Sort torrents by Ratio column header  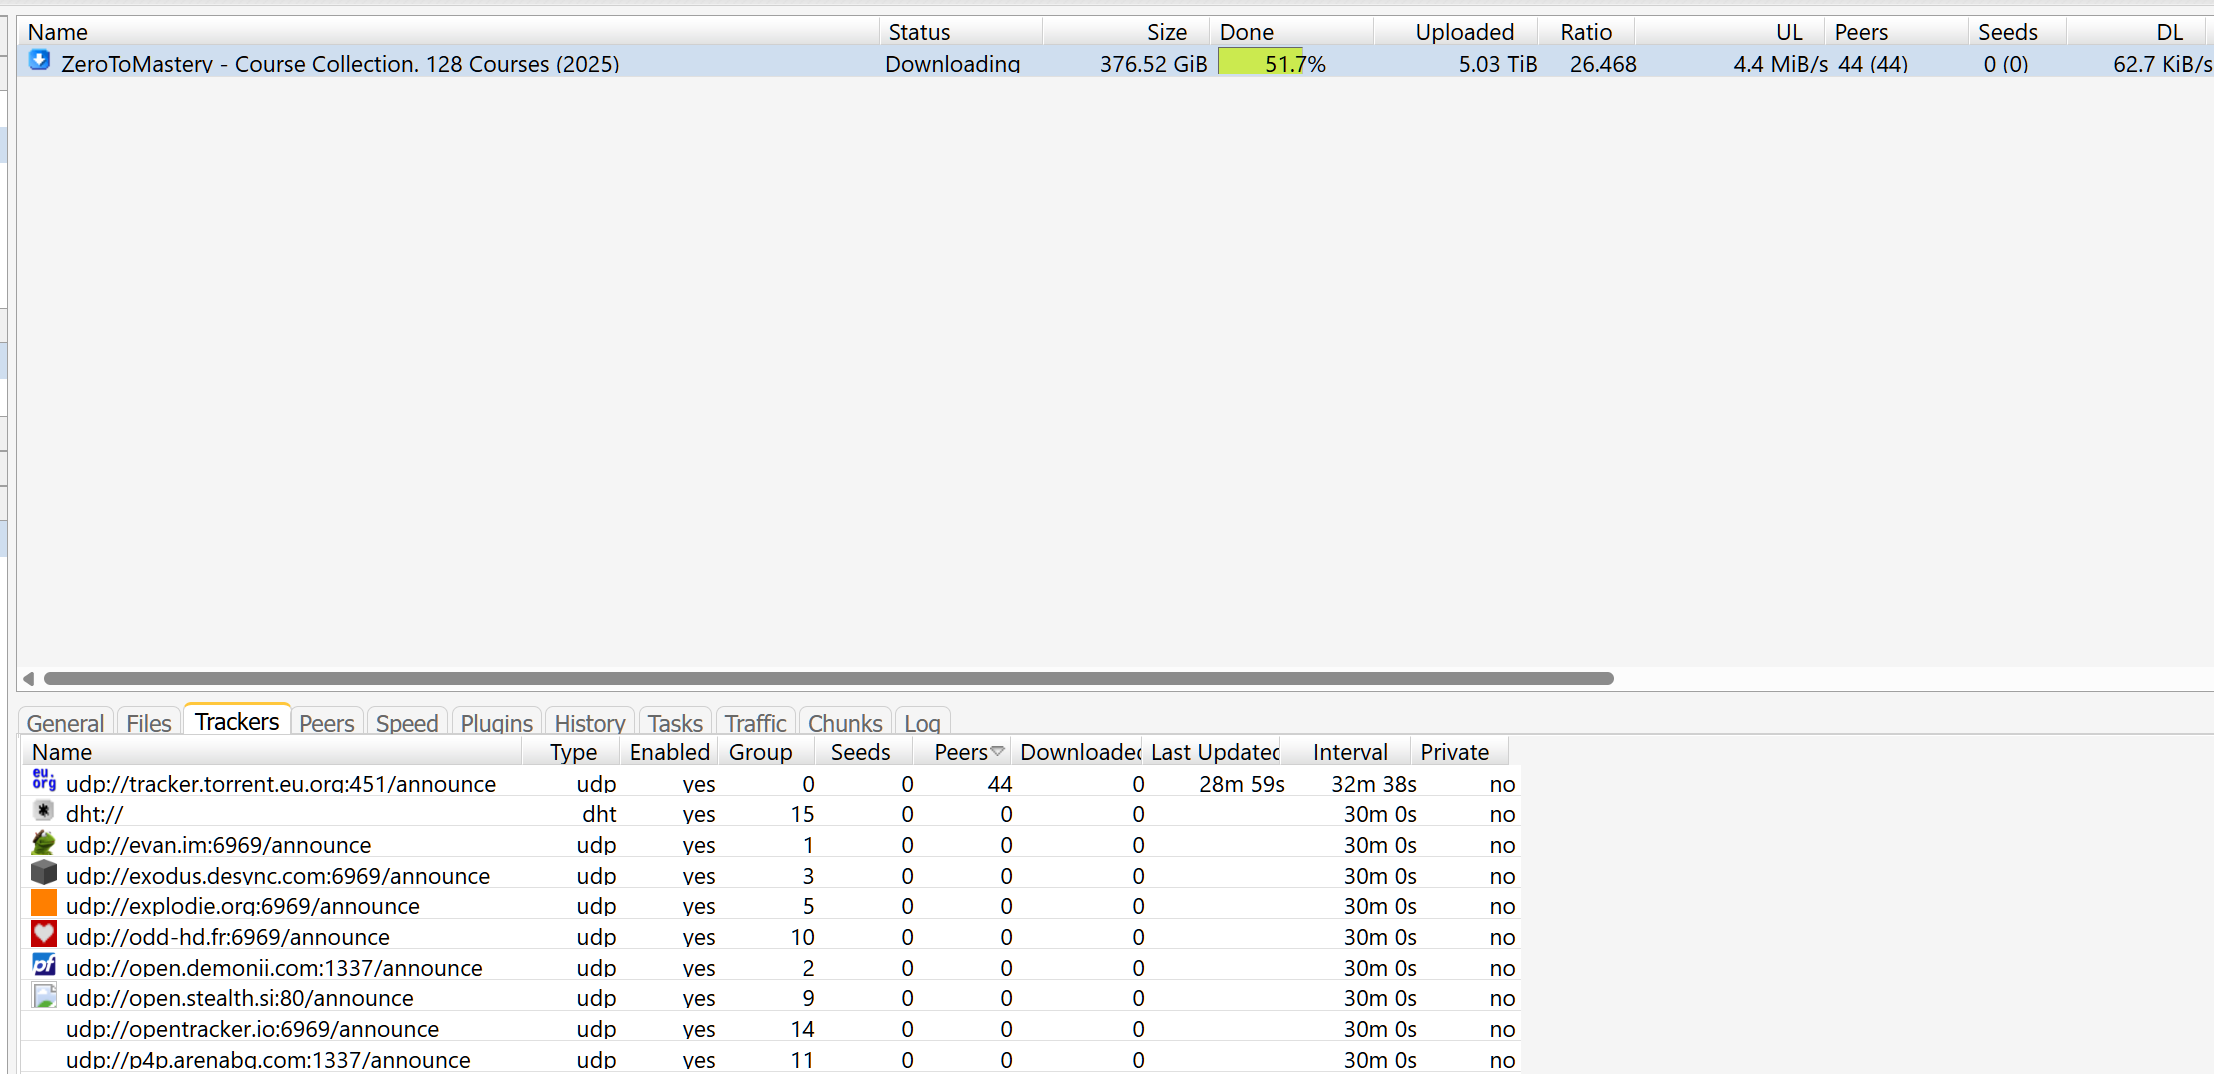point(1585,32)
